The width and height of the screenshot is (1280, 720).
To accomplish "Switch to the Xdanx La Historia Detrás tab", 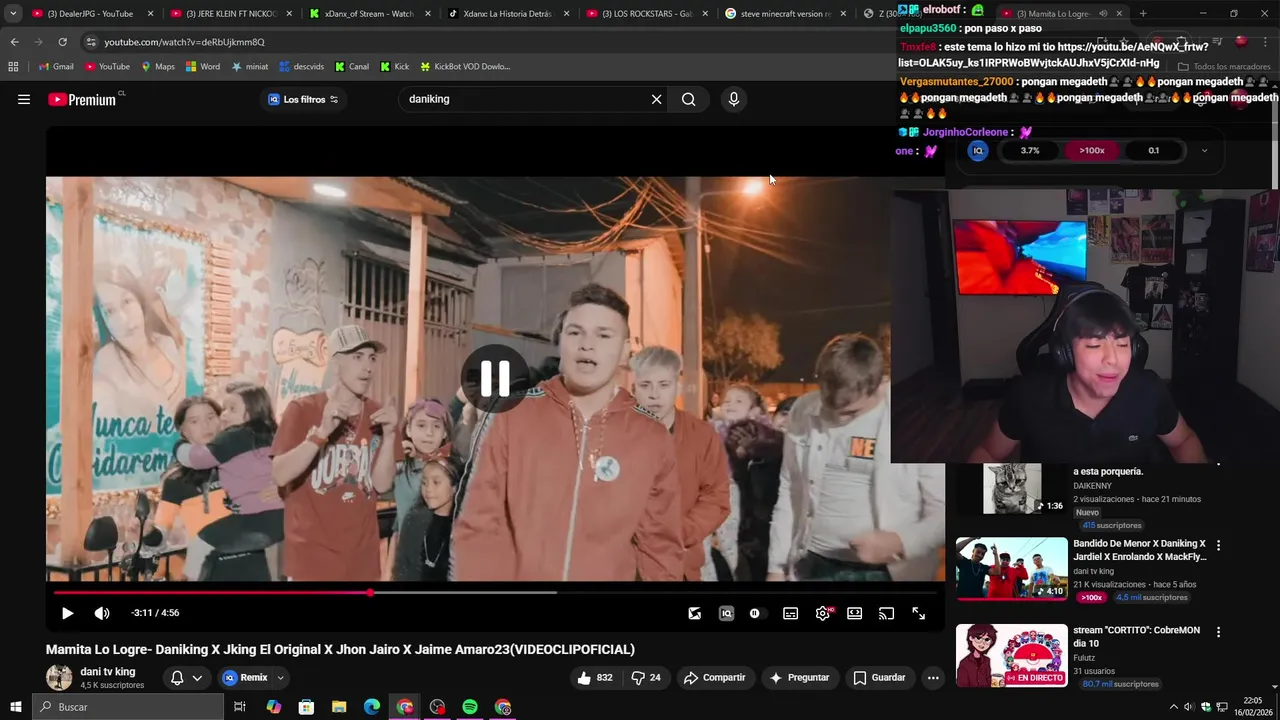I will tap(508, 13).
